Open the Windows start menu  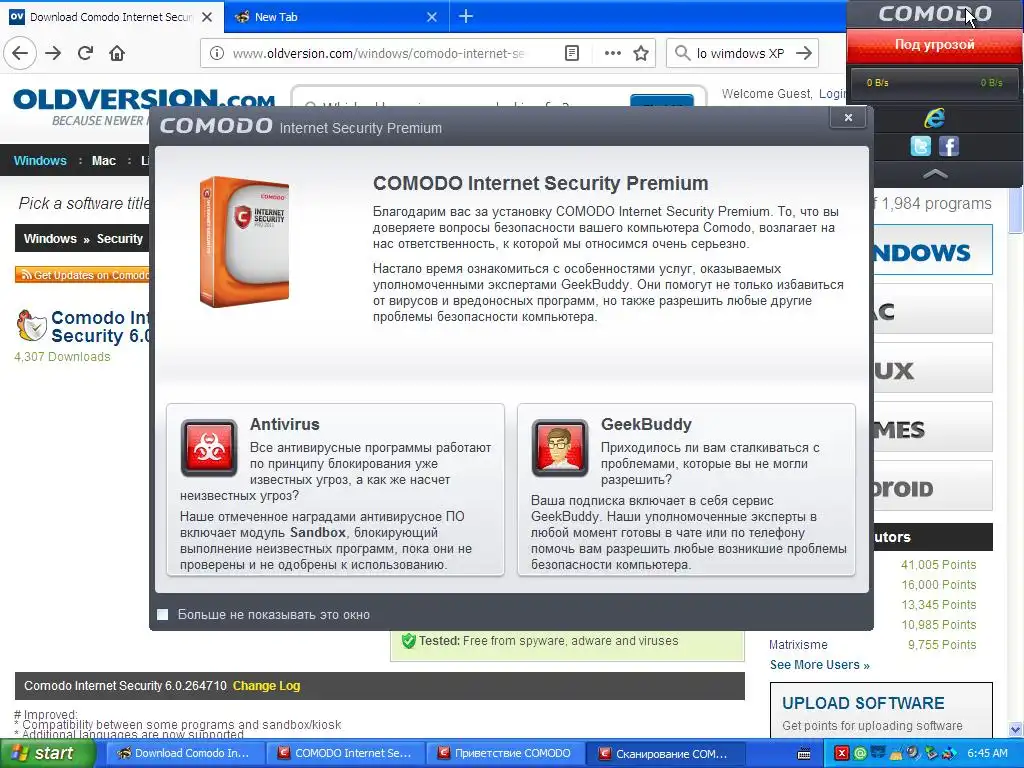tap(46, 754)
